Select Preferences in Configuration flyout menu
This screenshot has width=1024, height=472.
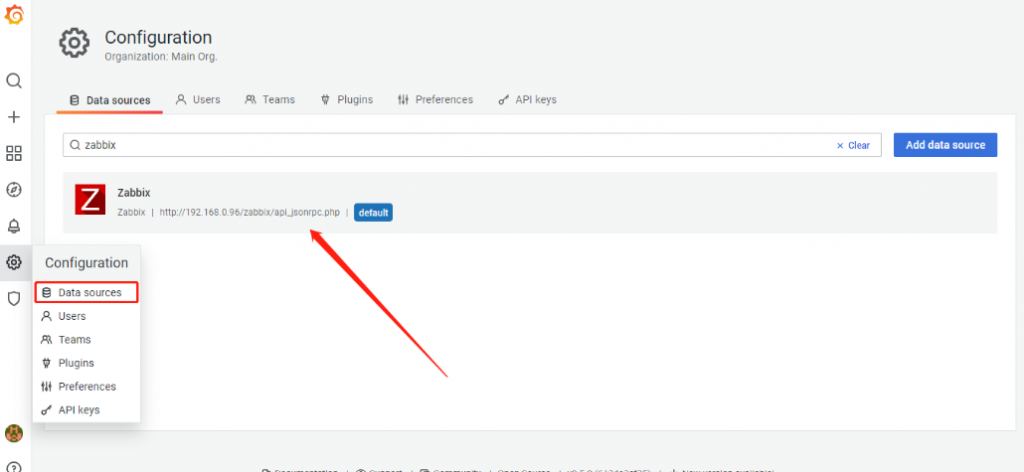(x=86, y=386)
